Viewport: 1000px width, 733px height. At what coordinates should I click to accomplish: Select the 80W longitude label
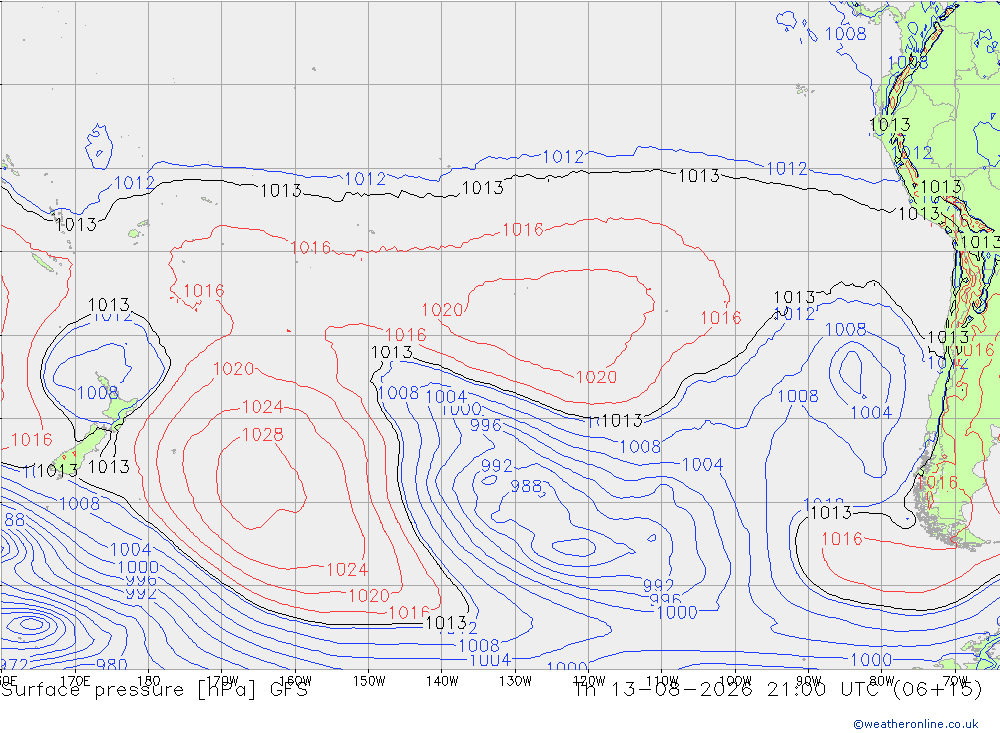pyautogui.click(x=882, y=681)
